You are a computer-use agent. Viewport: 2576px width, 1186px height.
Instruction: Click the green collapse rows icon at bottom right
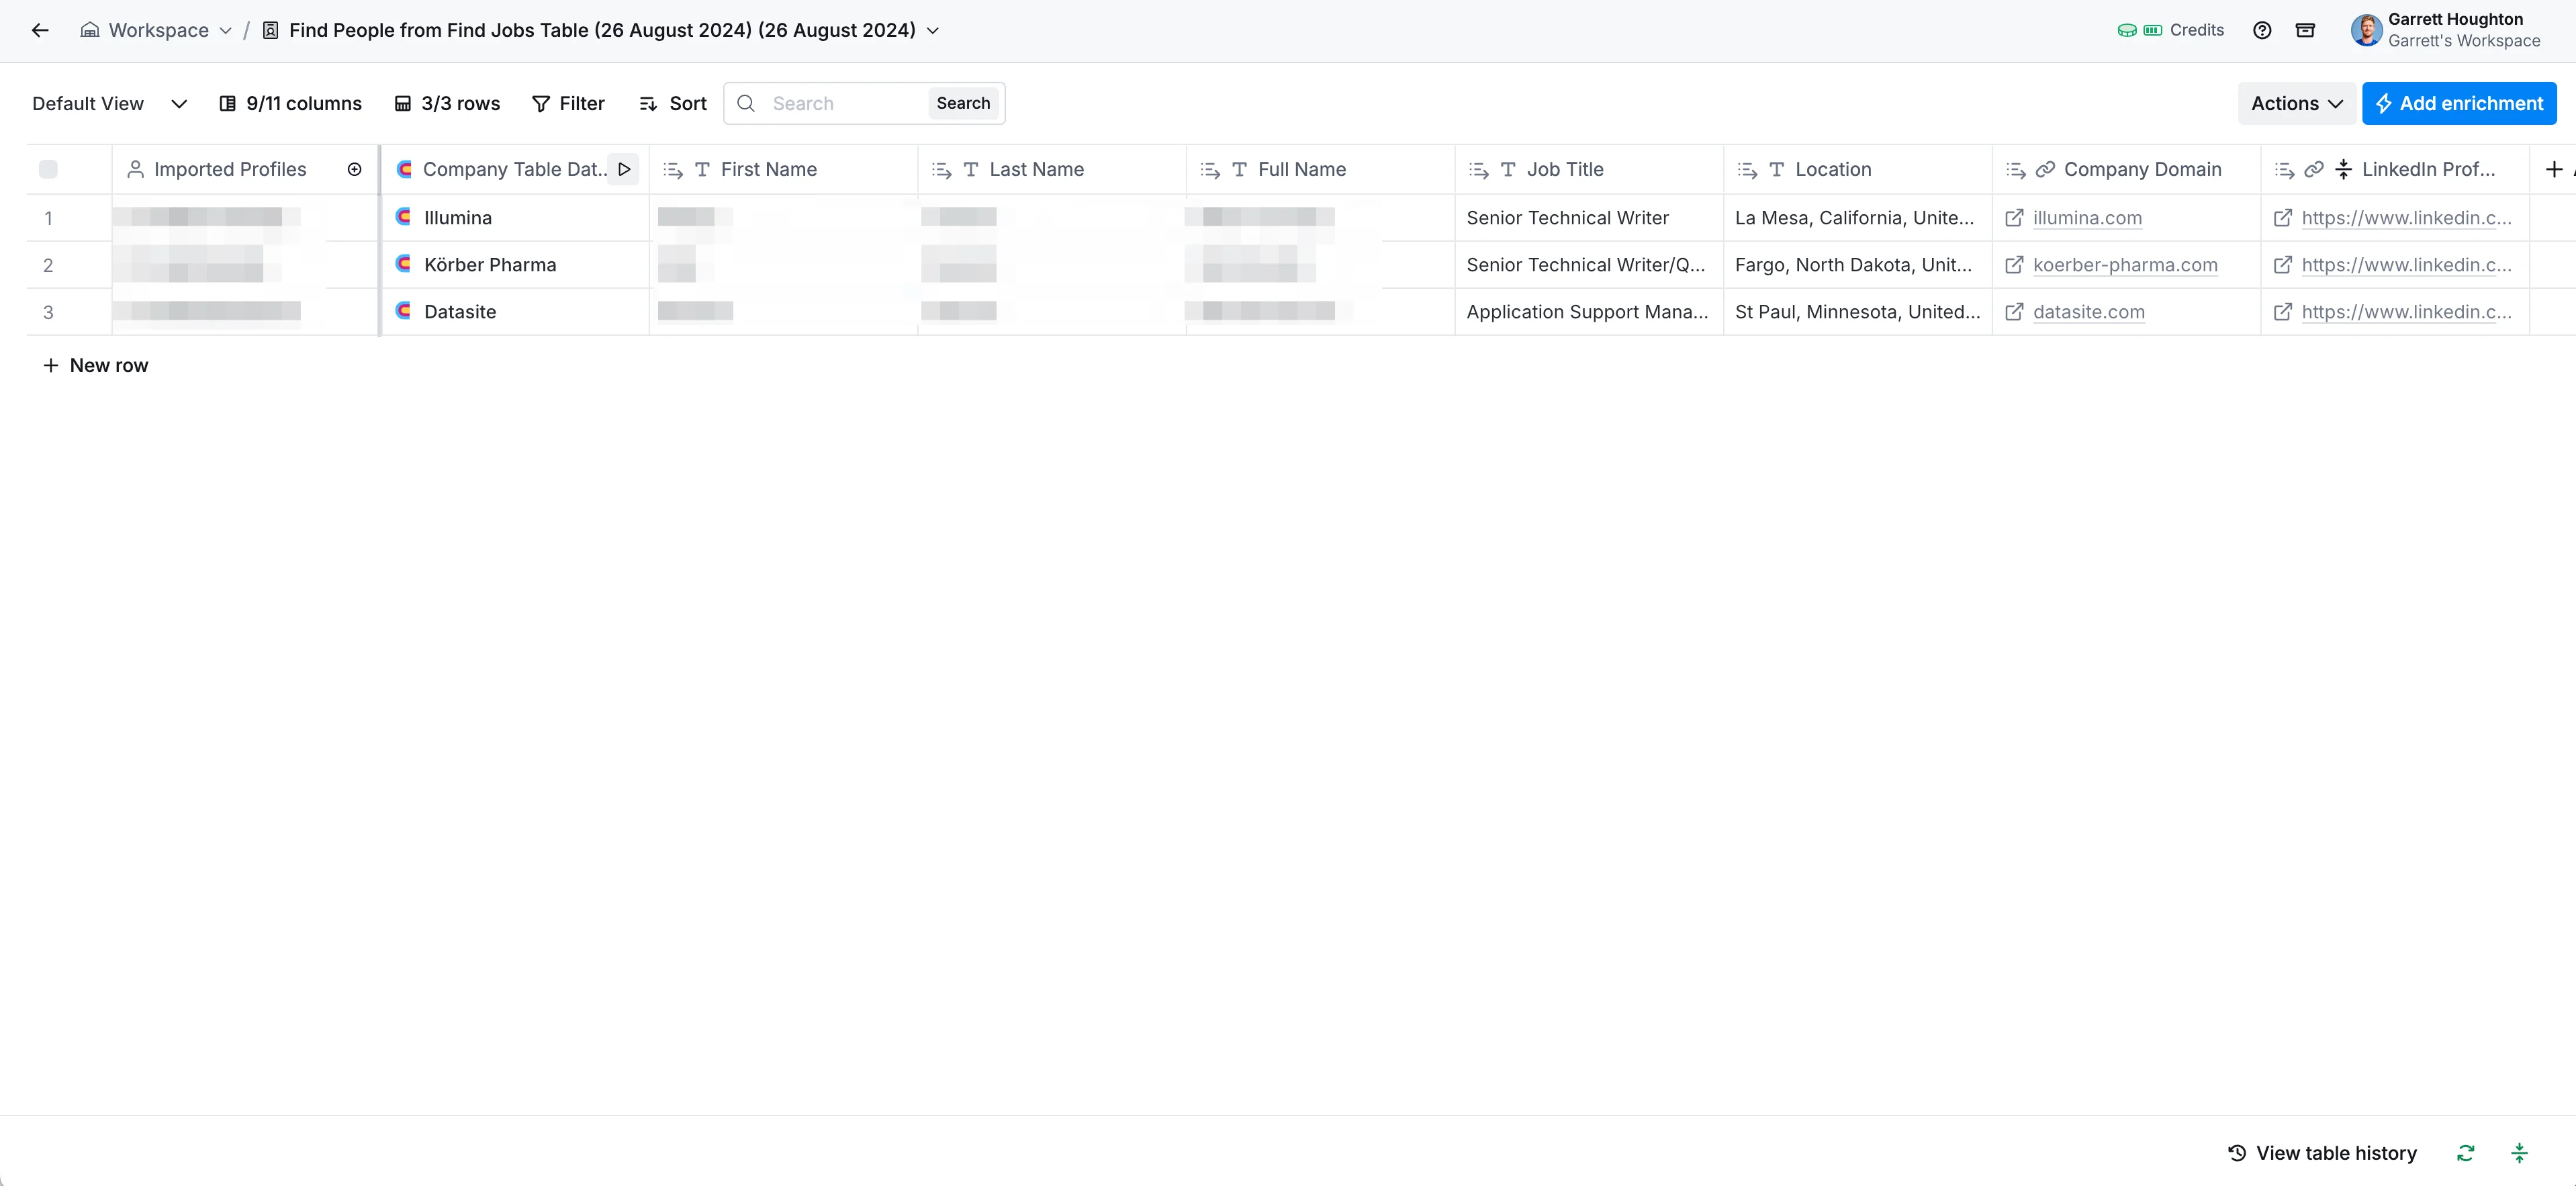click(2519, 1153)
